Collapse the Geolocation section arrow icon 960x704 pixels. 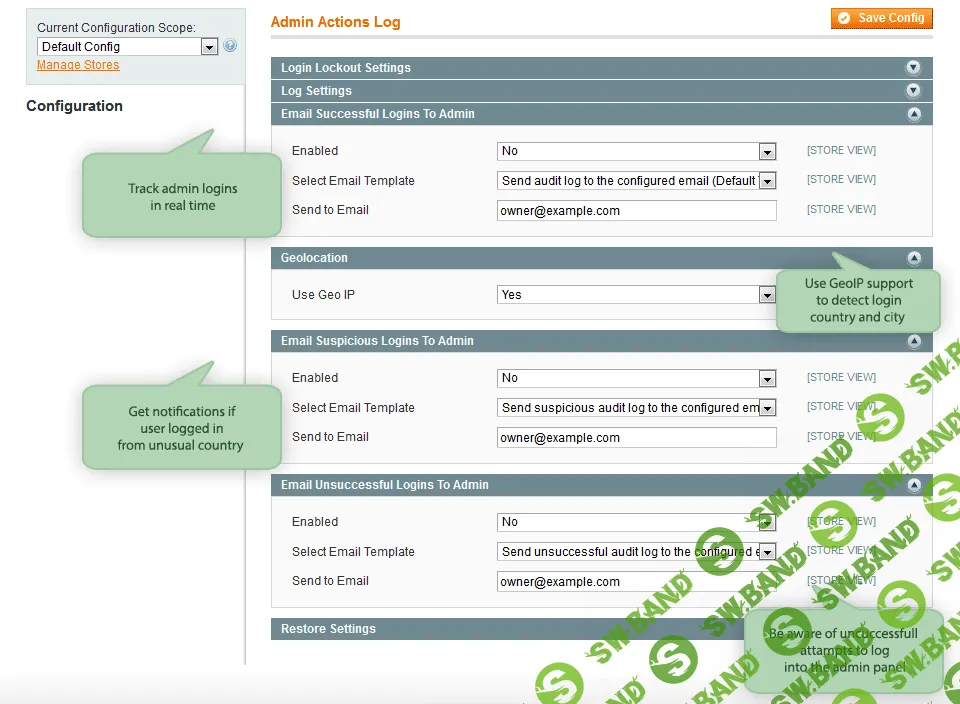point(913,258)
